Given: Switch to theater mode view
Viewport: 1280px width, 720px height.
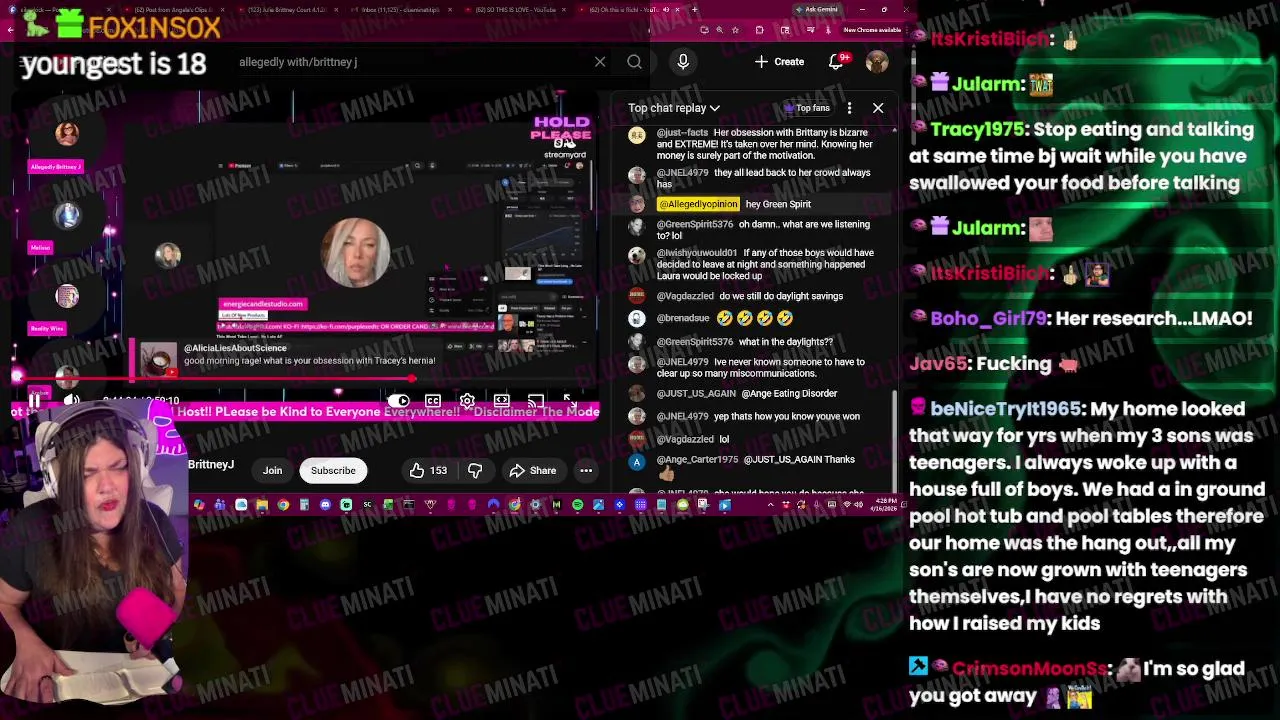Looking at the screenshot, I should [502, 401].
